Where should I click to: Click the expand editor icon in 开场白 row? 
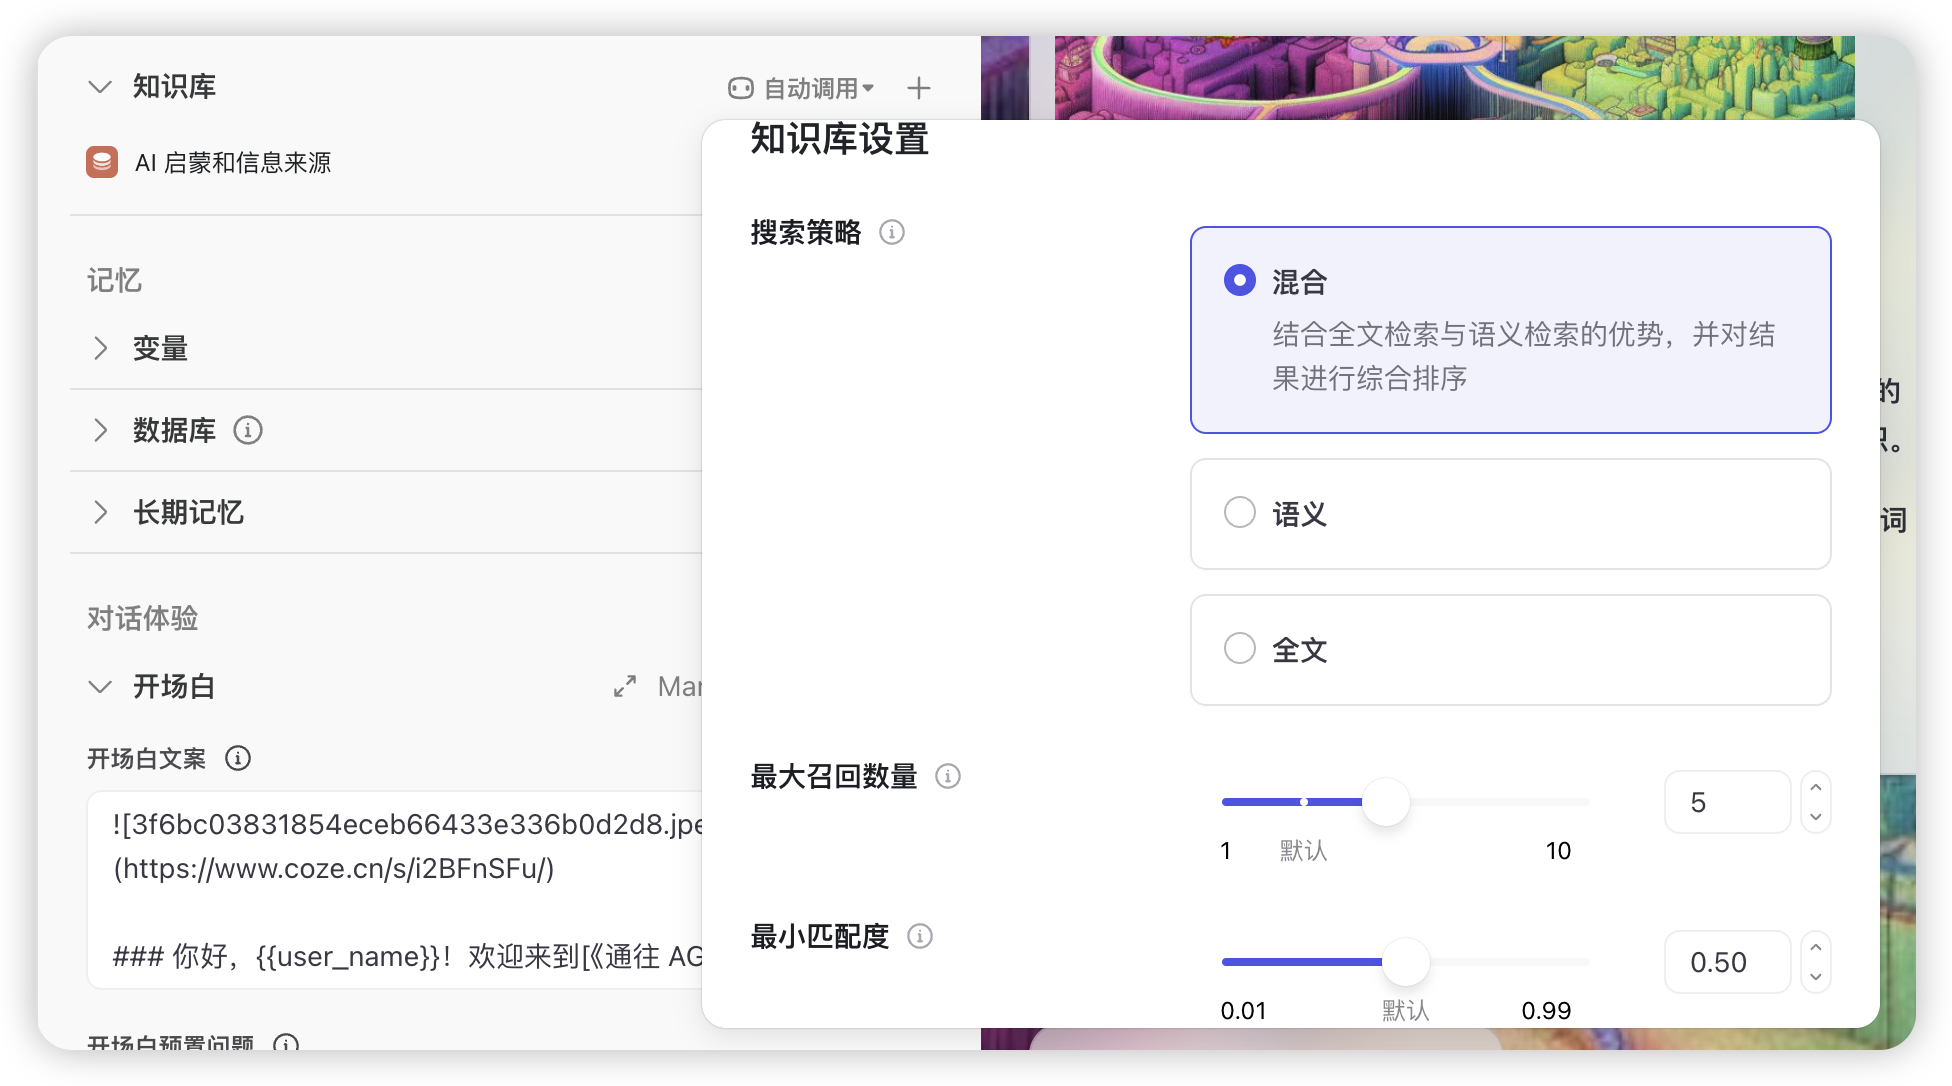[x=625, y=687]
